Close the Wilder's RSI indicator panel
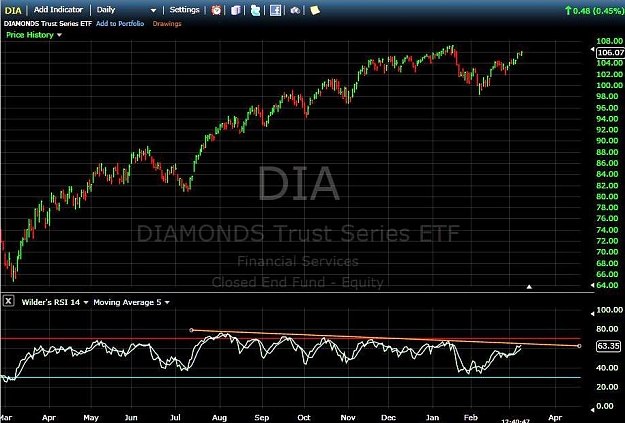 (8, 301)
